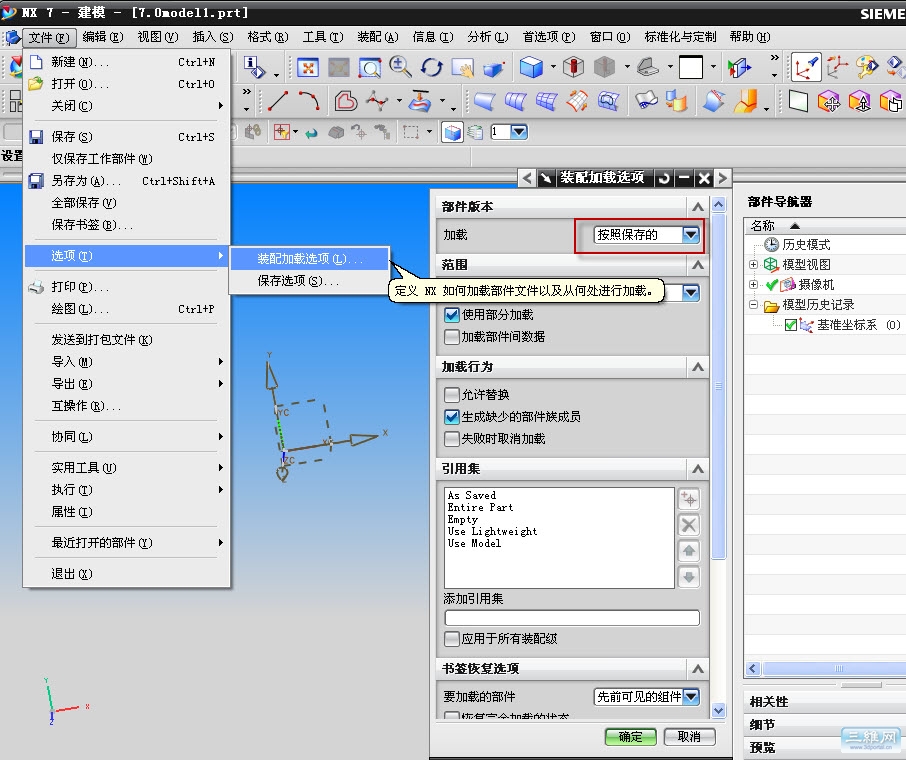Click the snap point selection icon
Viewport: 906px width, 760px height.
281,132
